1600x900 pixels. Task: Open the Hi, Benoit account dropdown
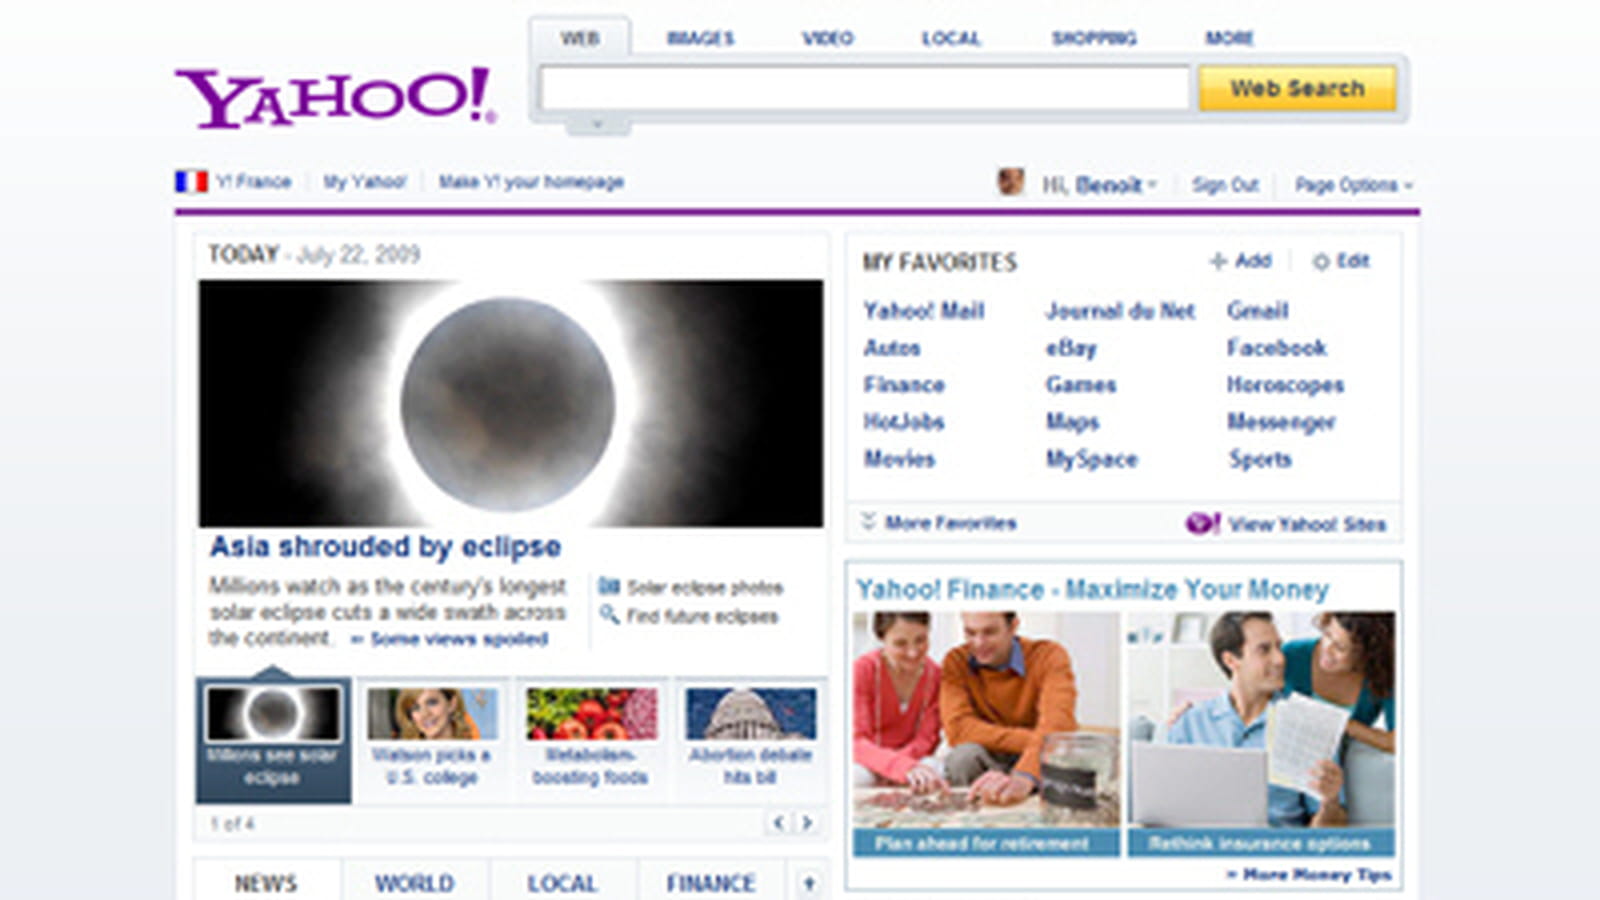[x=1099, y=185]
